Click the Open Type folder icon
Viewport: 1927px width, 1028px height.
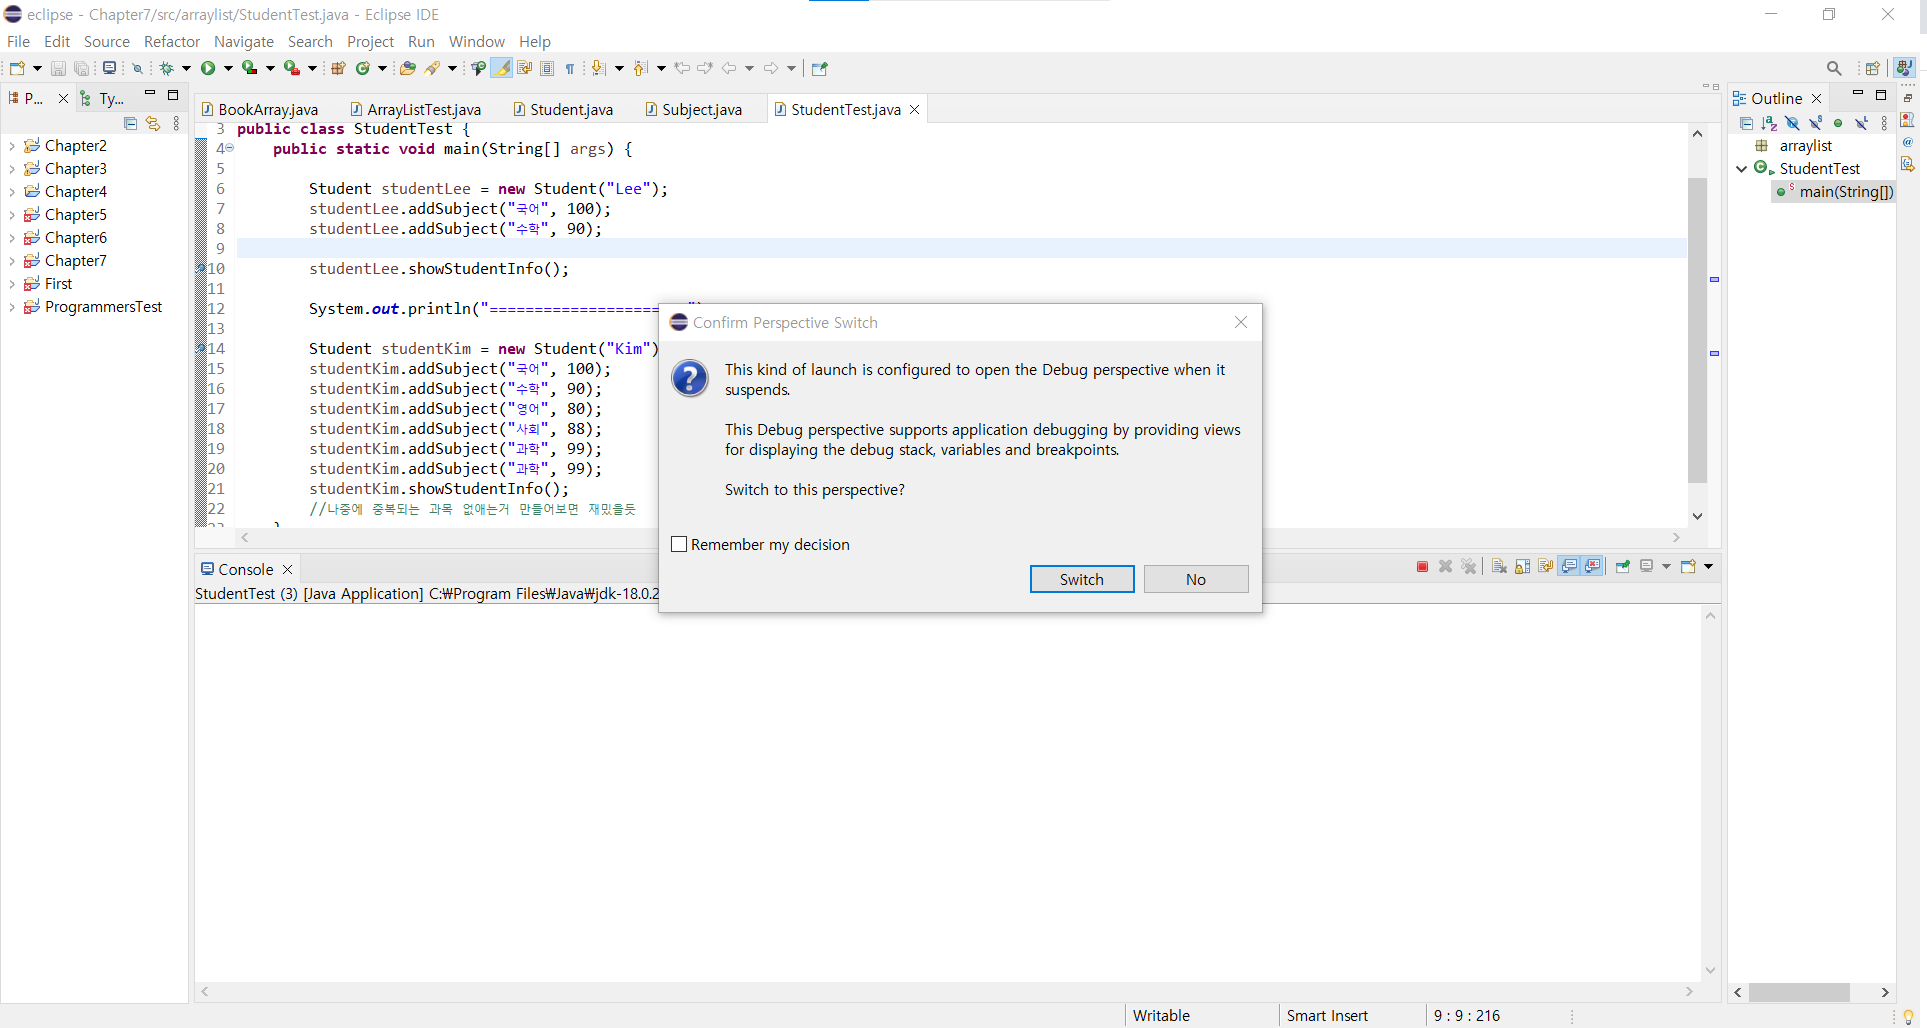click(x=407, y=68)
